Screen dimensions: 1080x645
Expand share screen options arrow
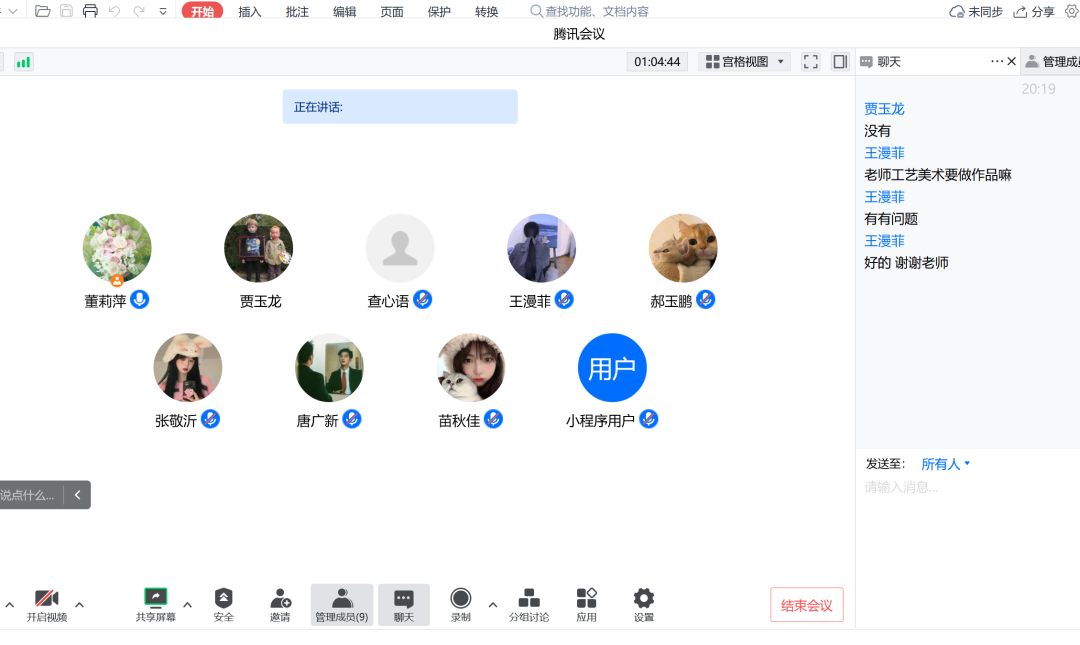click(x=187, y=605)
